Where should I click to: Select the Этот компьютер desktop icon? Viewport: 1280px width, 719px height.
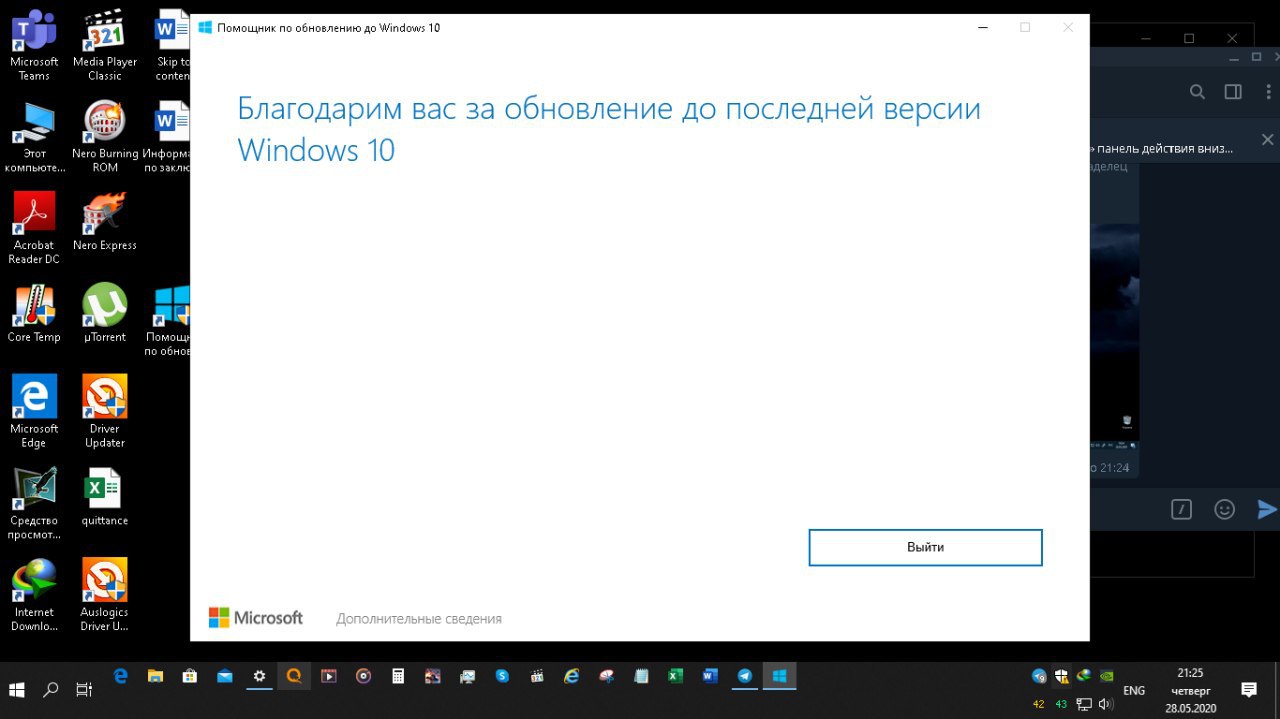pyautogui.click(x=34, y=137)
